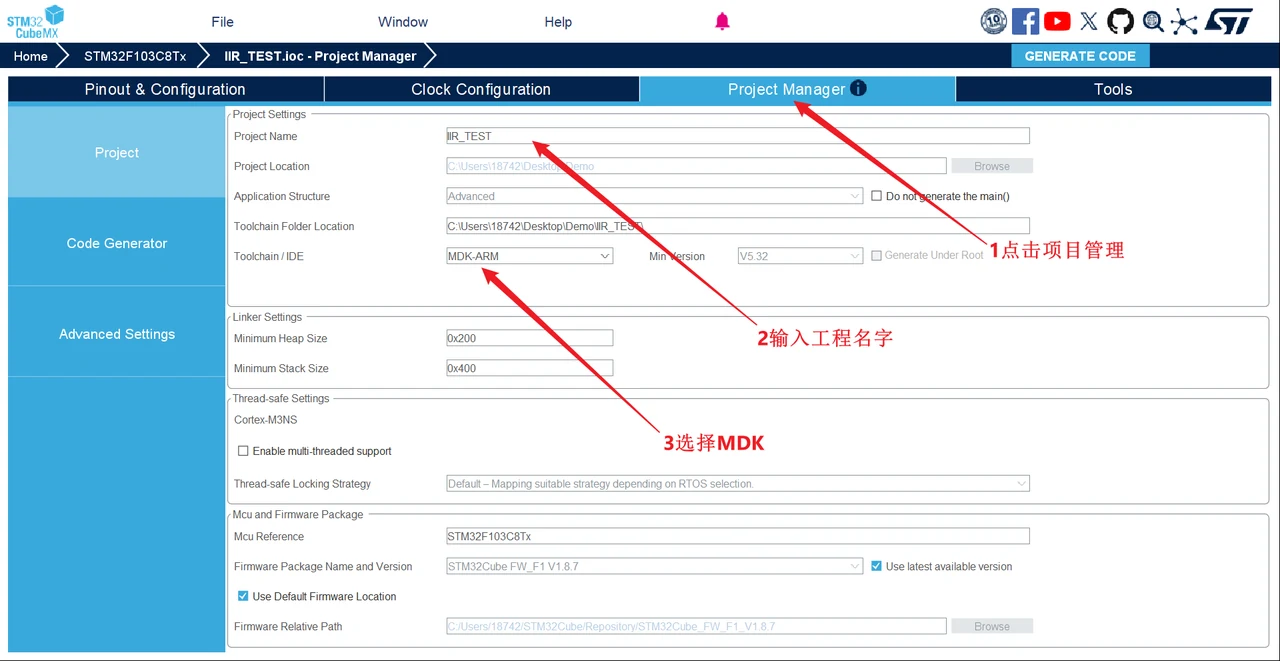The width and height of the screenshot is (1280, 661).
Task: Expand Thread-safe Locking Strategy dropdown
Action: [738, 484]
